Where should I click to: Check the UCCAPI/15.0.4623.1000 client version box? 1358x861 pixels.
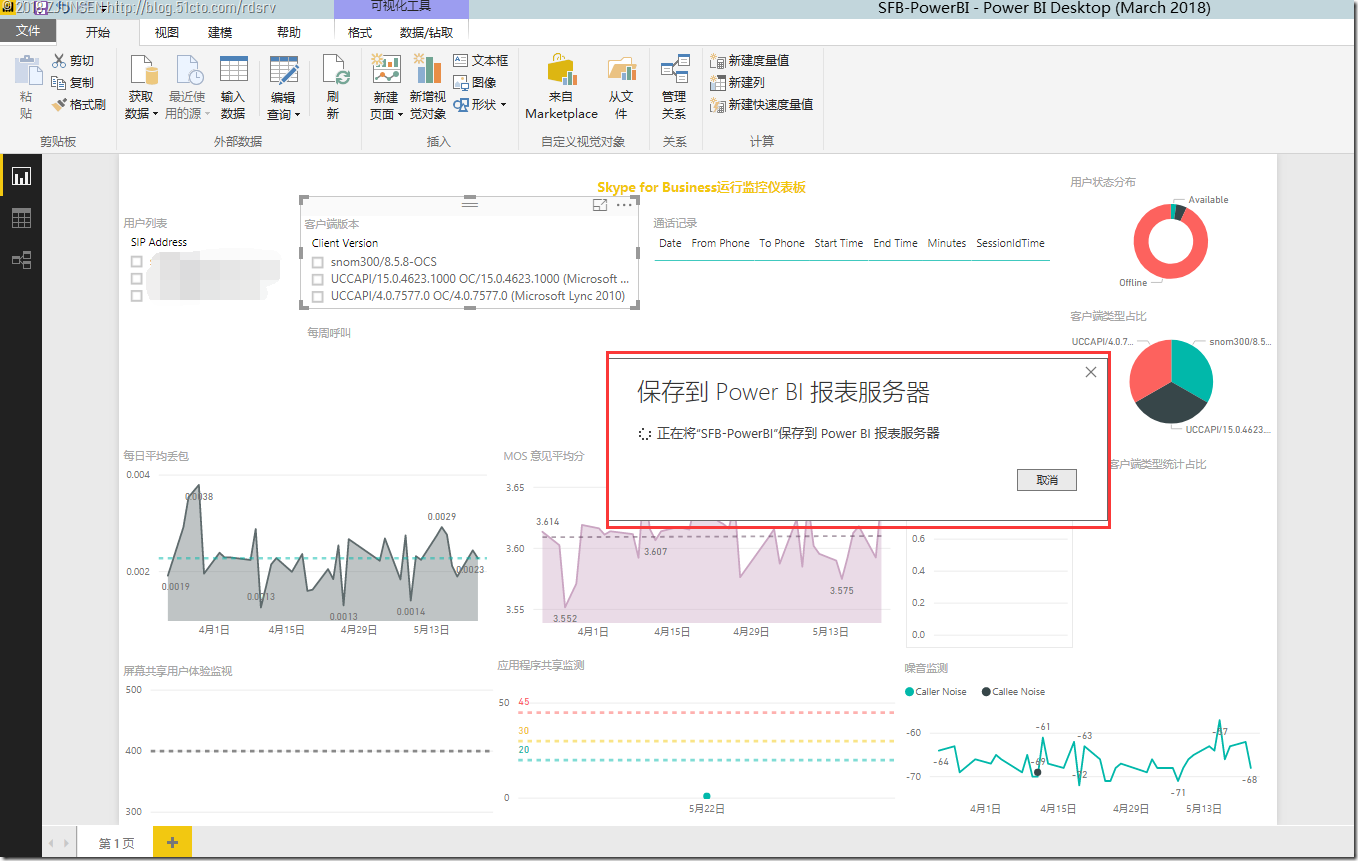click(x=317, y=279)
